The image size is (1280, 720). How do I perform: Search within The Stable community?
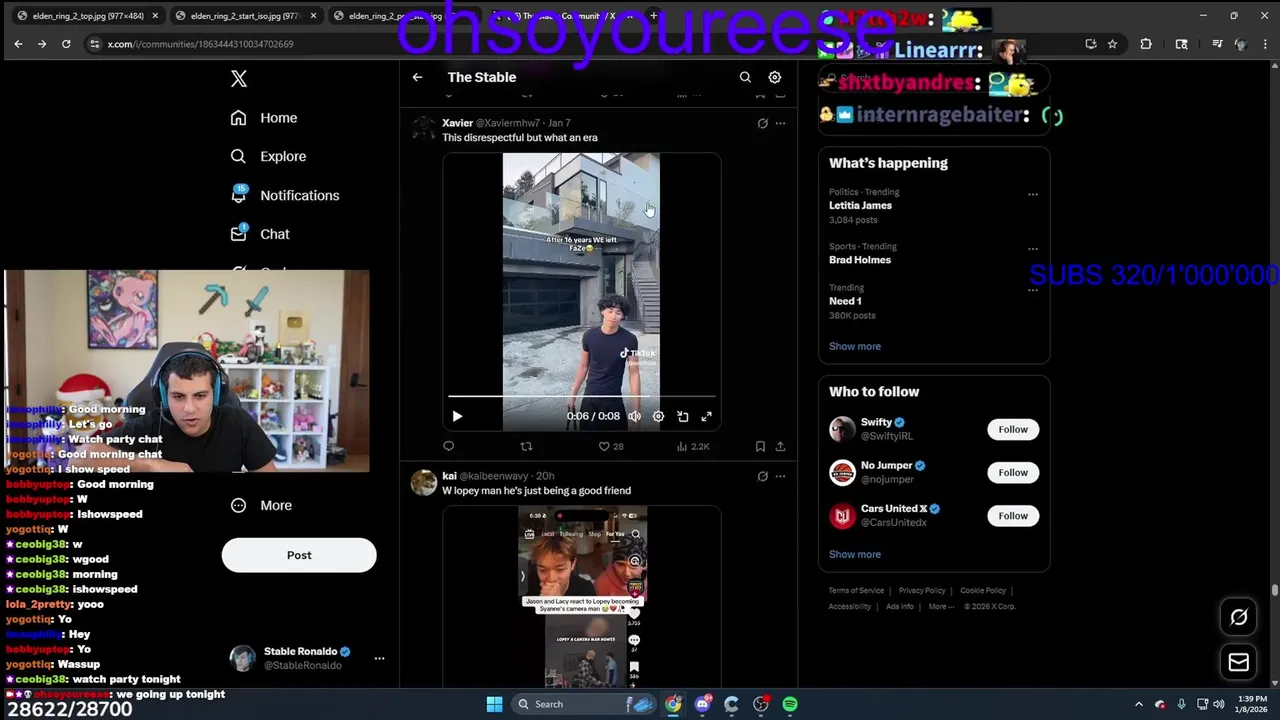point(745,77)
